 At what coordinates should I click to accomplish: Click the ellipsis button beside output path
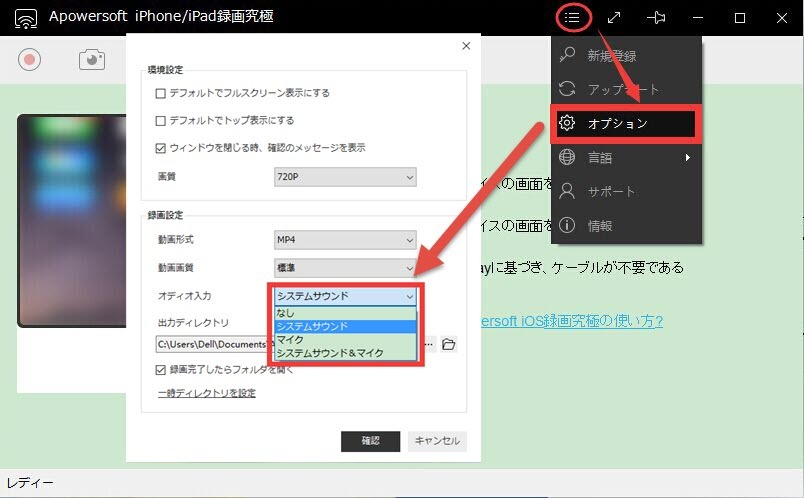(x=429, y=345)
